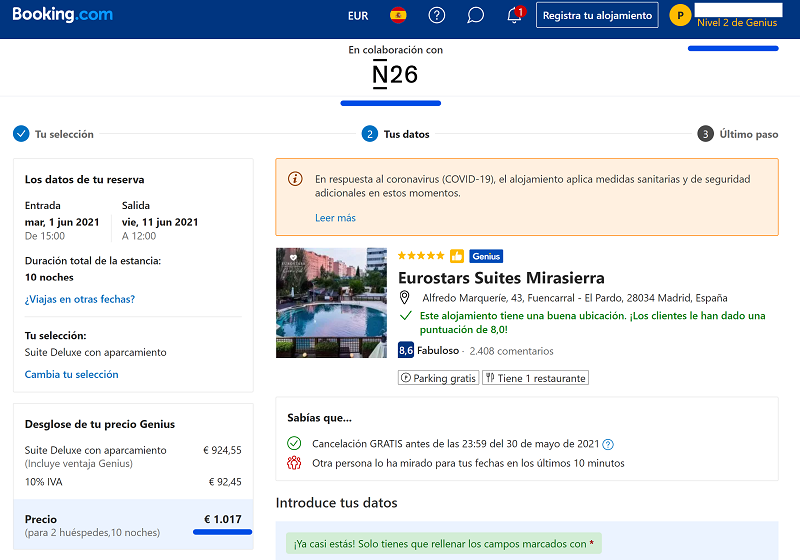Open help with the question mark icon
Viewport: 800px width, 560px height.
[x=436, y=15]
